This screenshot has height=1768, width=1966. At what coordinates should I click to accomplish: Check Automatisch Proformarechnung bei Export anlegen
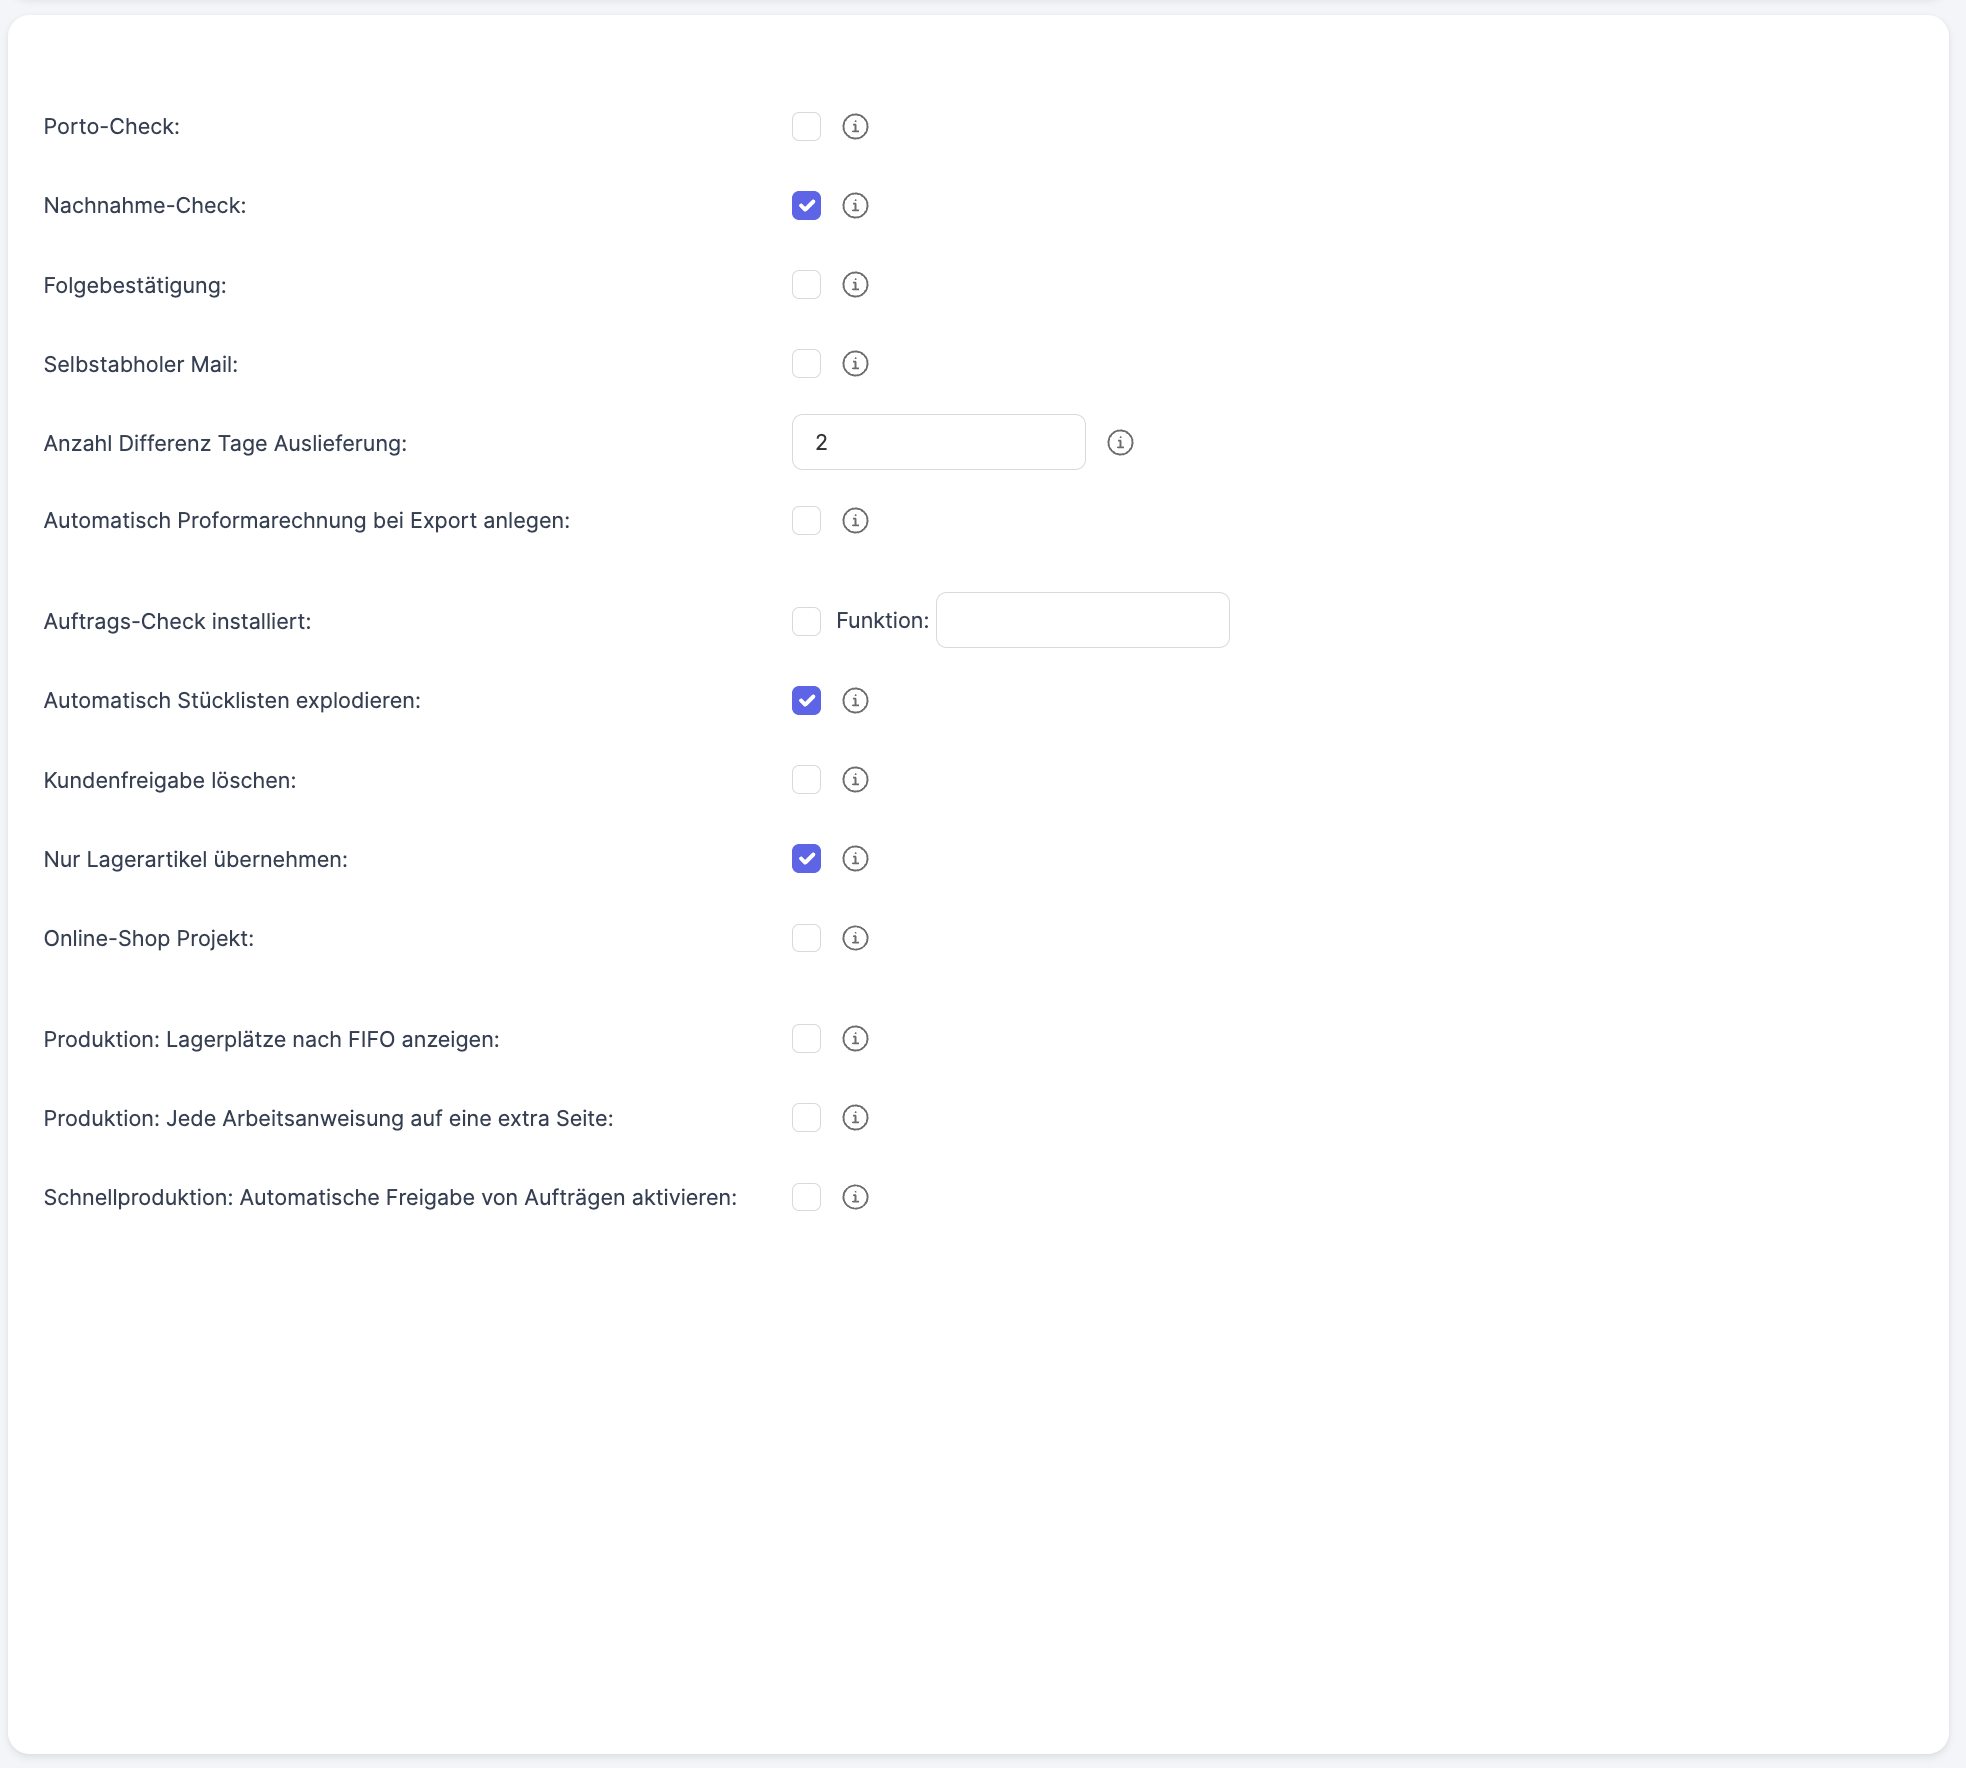pyautogui.click(x=806, y=521)
